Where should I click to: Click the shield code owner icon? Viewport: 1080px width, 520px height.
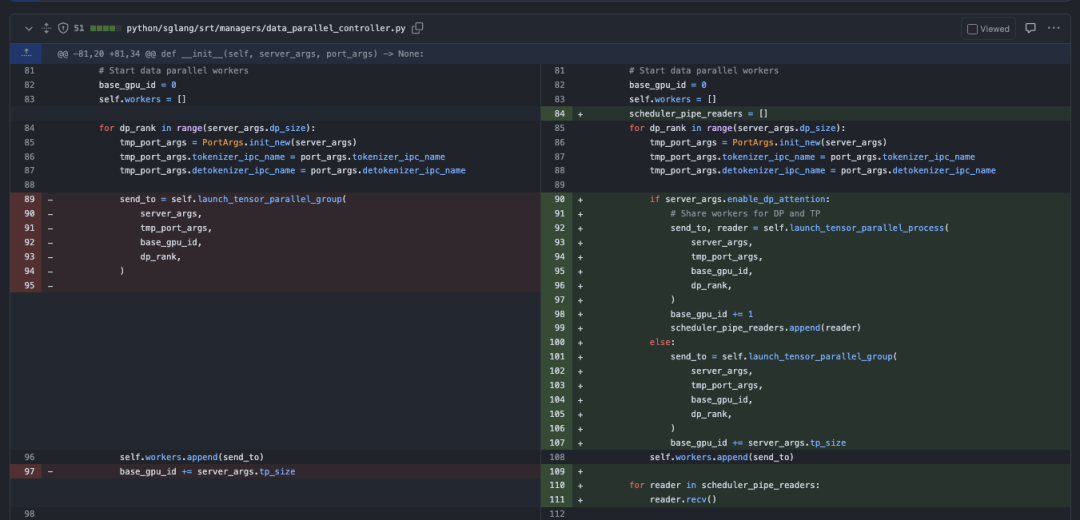[63, 28]
